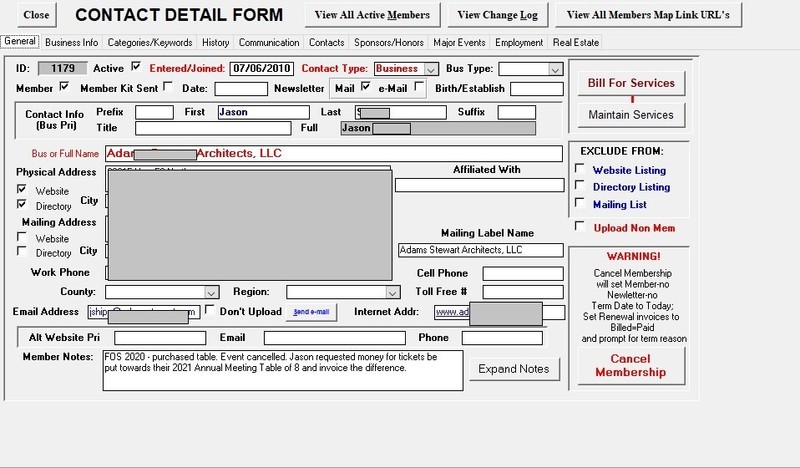Exclude from Directory Listing checkbox
This screenshot has height=468, width=800.
[580, 185]
